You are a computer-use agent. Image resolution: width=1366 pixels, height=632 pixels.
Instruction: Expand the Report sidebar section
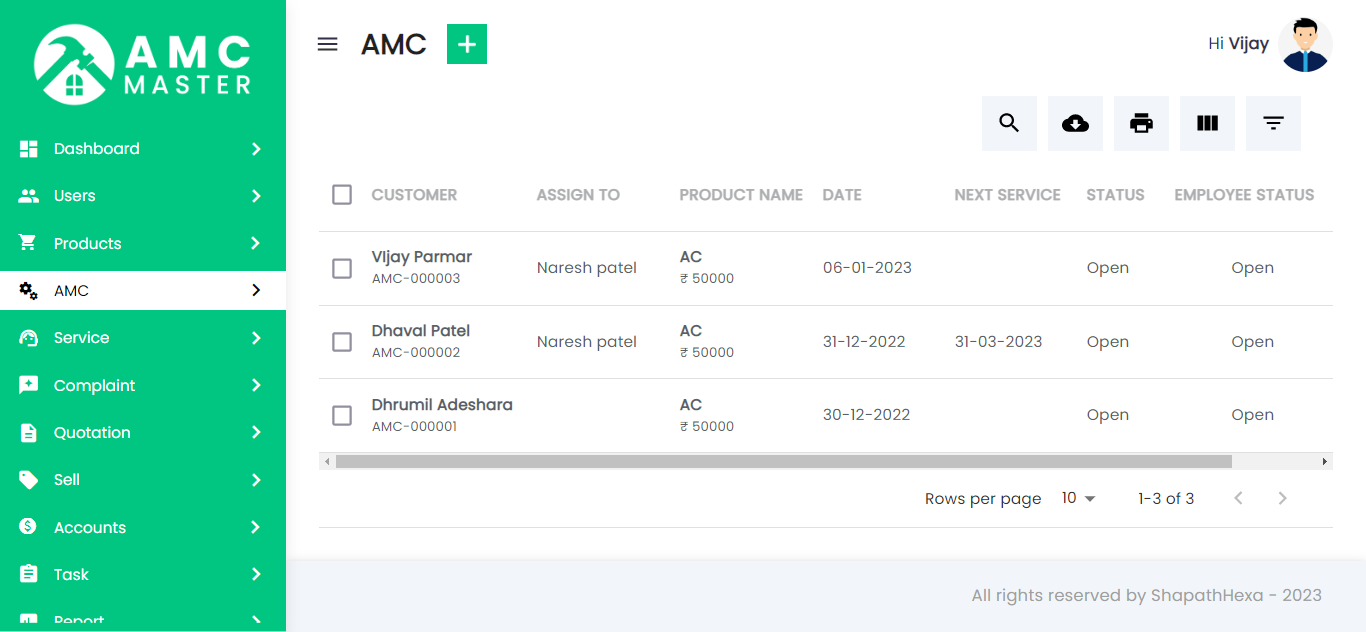[80, 618]
